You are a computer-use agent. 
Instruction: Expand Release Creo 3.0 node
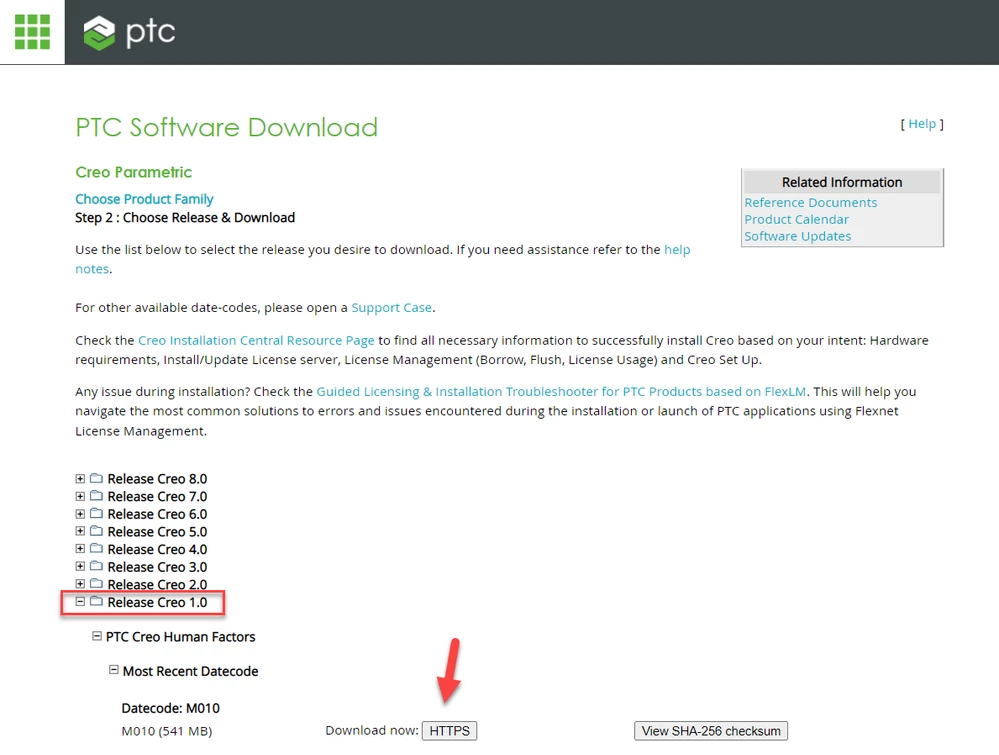(80, 566)
